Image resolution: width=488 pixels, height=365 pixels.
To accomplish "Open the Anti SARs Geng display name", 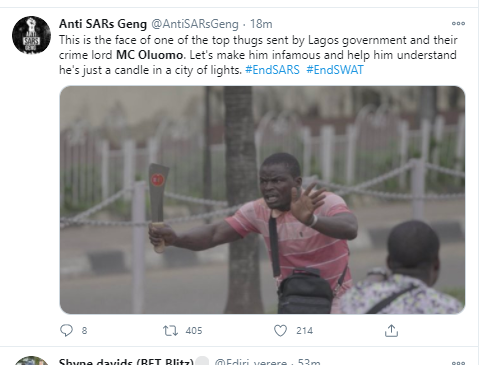I will [103, 24].
